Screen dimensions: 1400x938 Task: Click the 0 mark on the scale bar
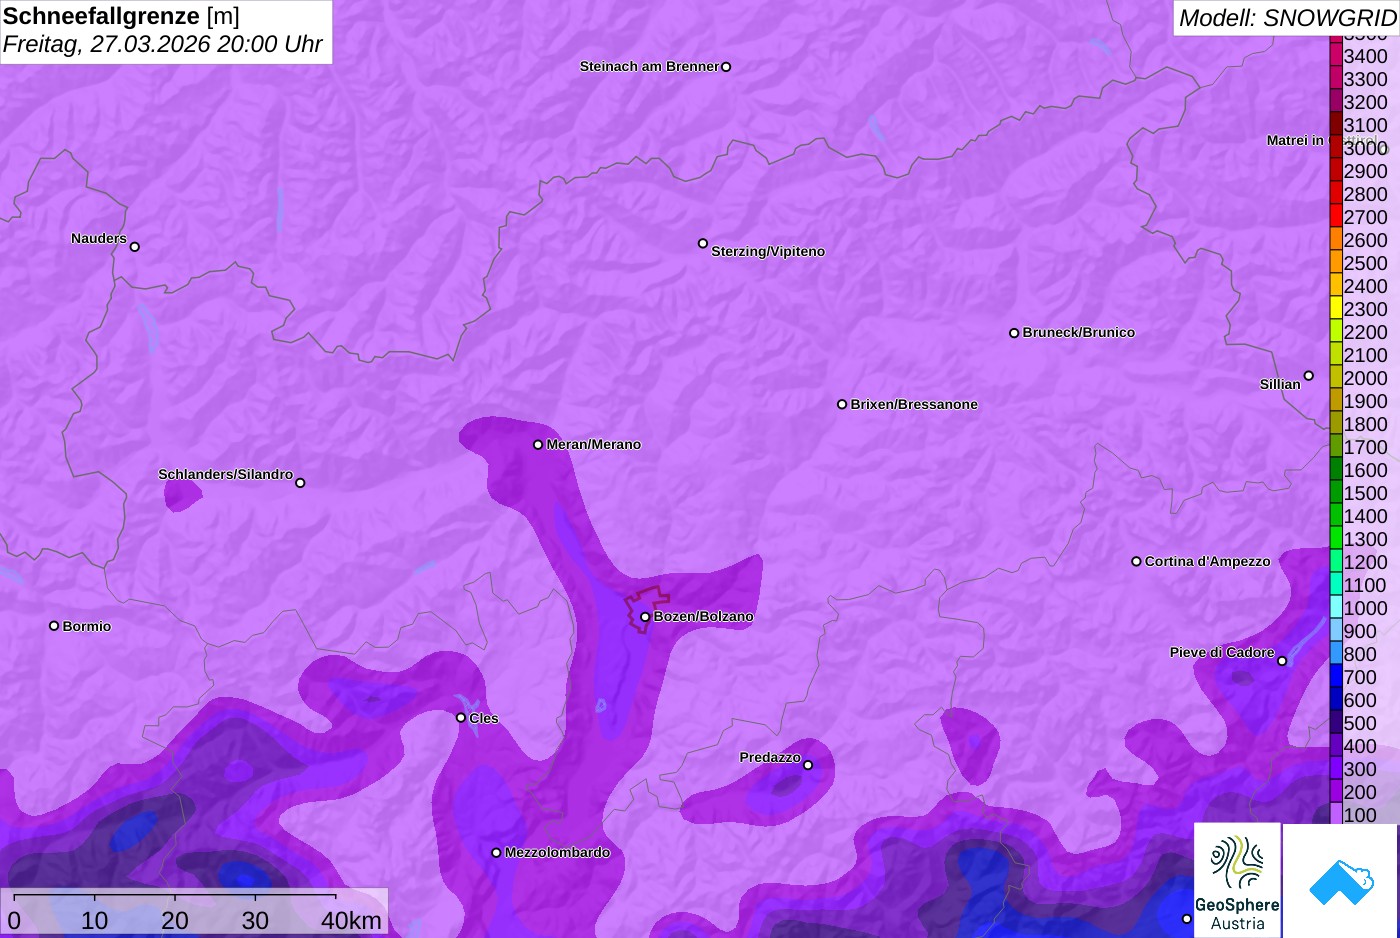coord(14,920)
